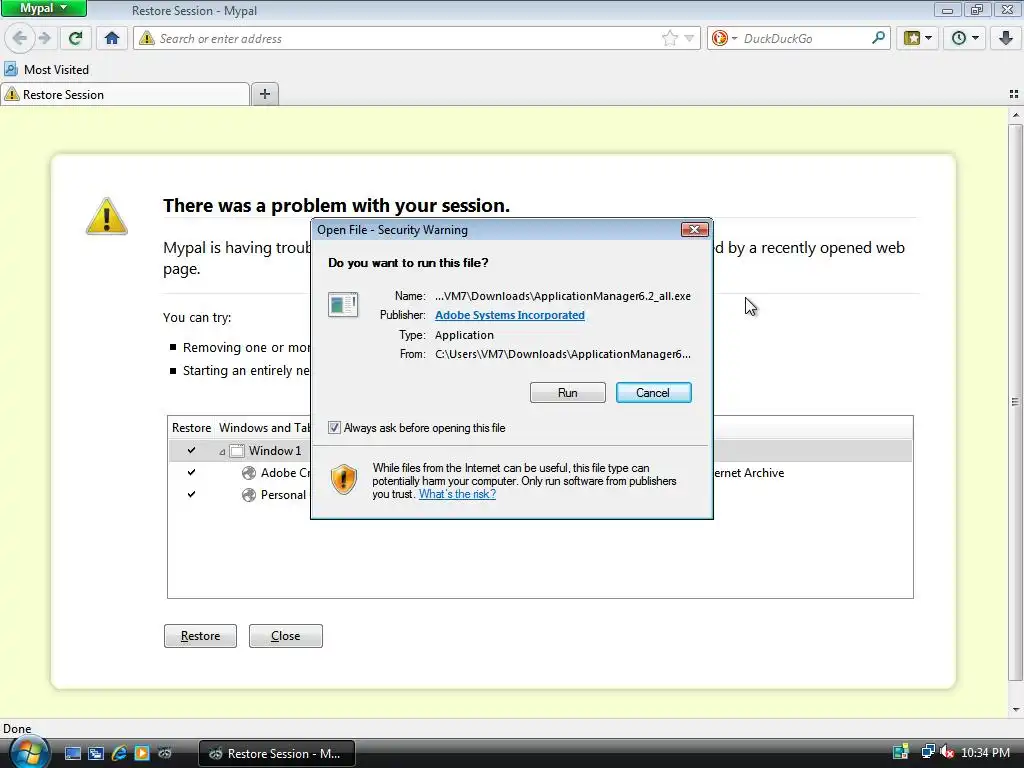Click the Restore button on session page
The width and height of the screenshot is (1024, 768).
click(200, 636)
